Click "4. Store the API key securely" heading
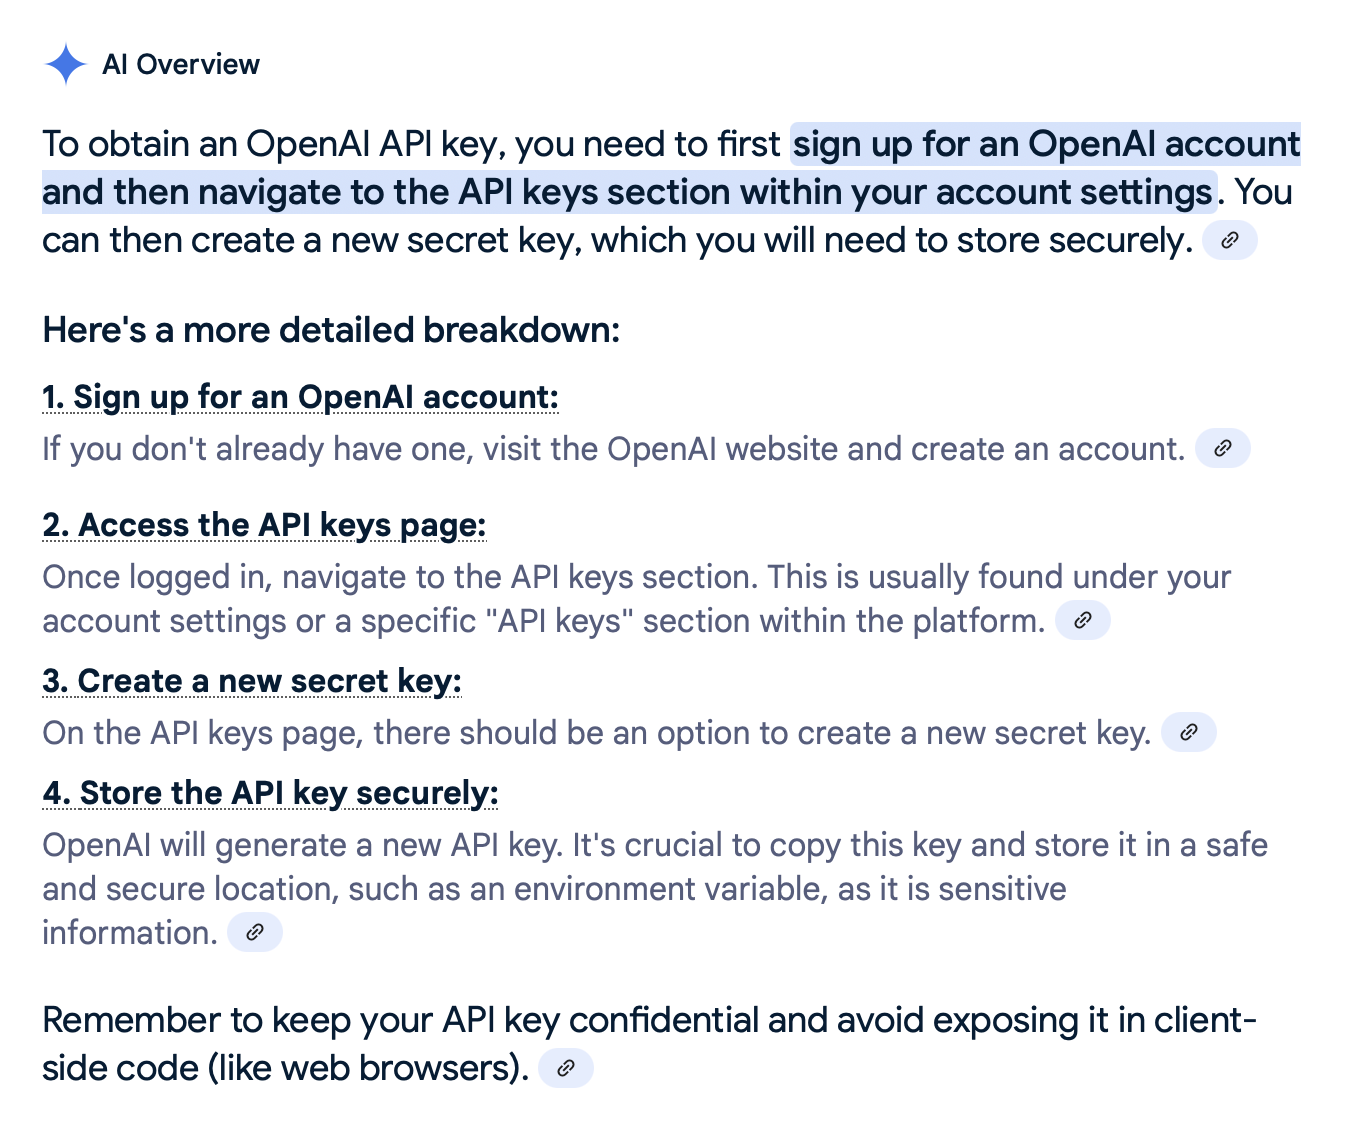The image size is (1354, 1130). coord(270,793)
